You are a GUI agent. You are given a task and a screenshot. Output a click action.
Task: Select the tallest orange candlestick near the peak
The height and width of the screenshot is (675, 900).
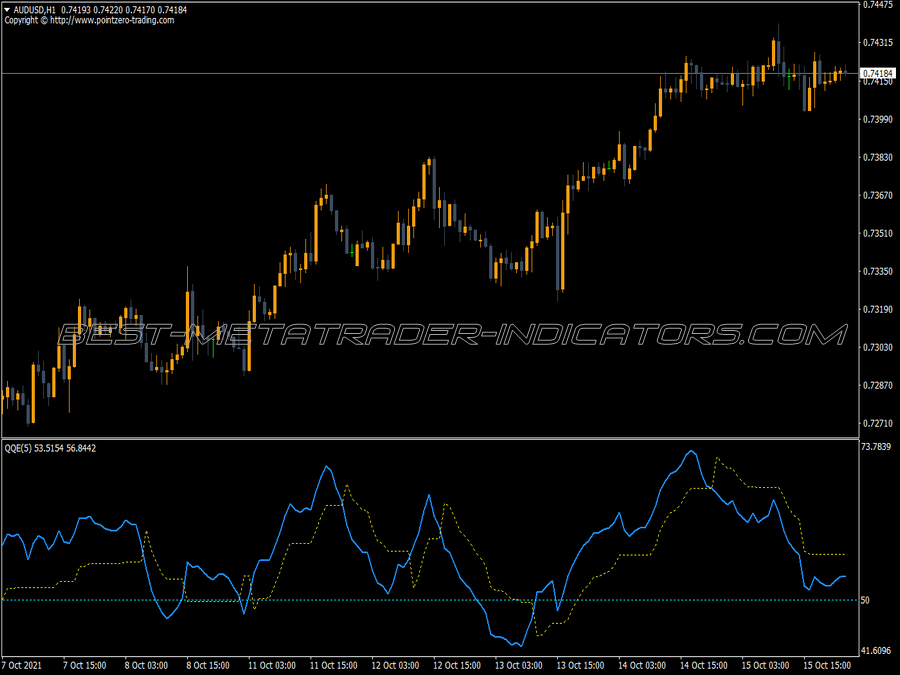[773, 52]
